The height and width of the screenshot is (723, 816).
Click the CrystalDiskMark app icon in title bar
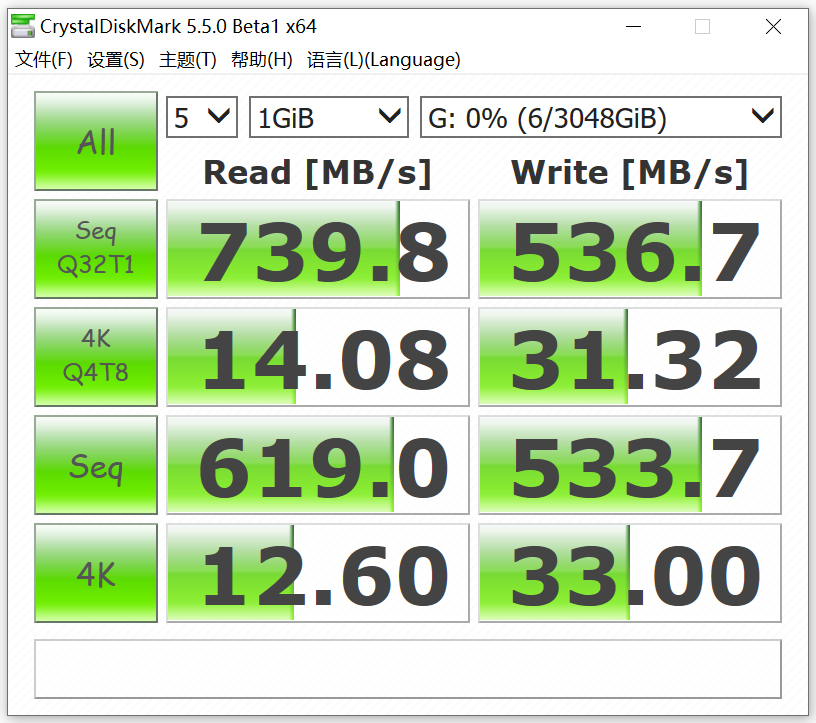(23, 26)
